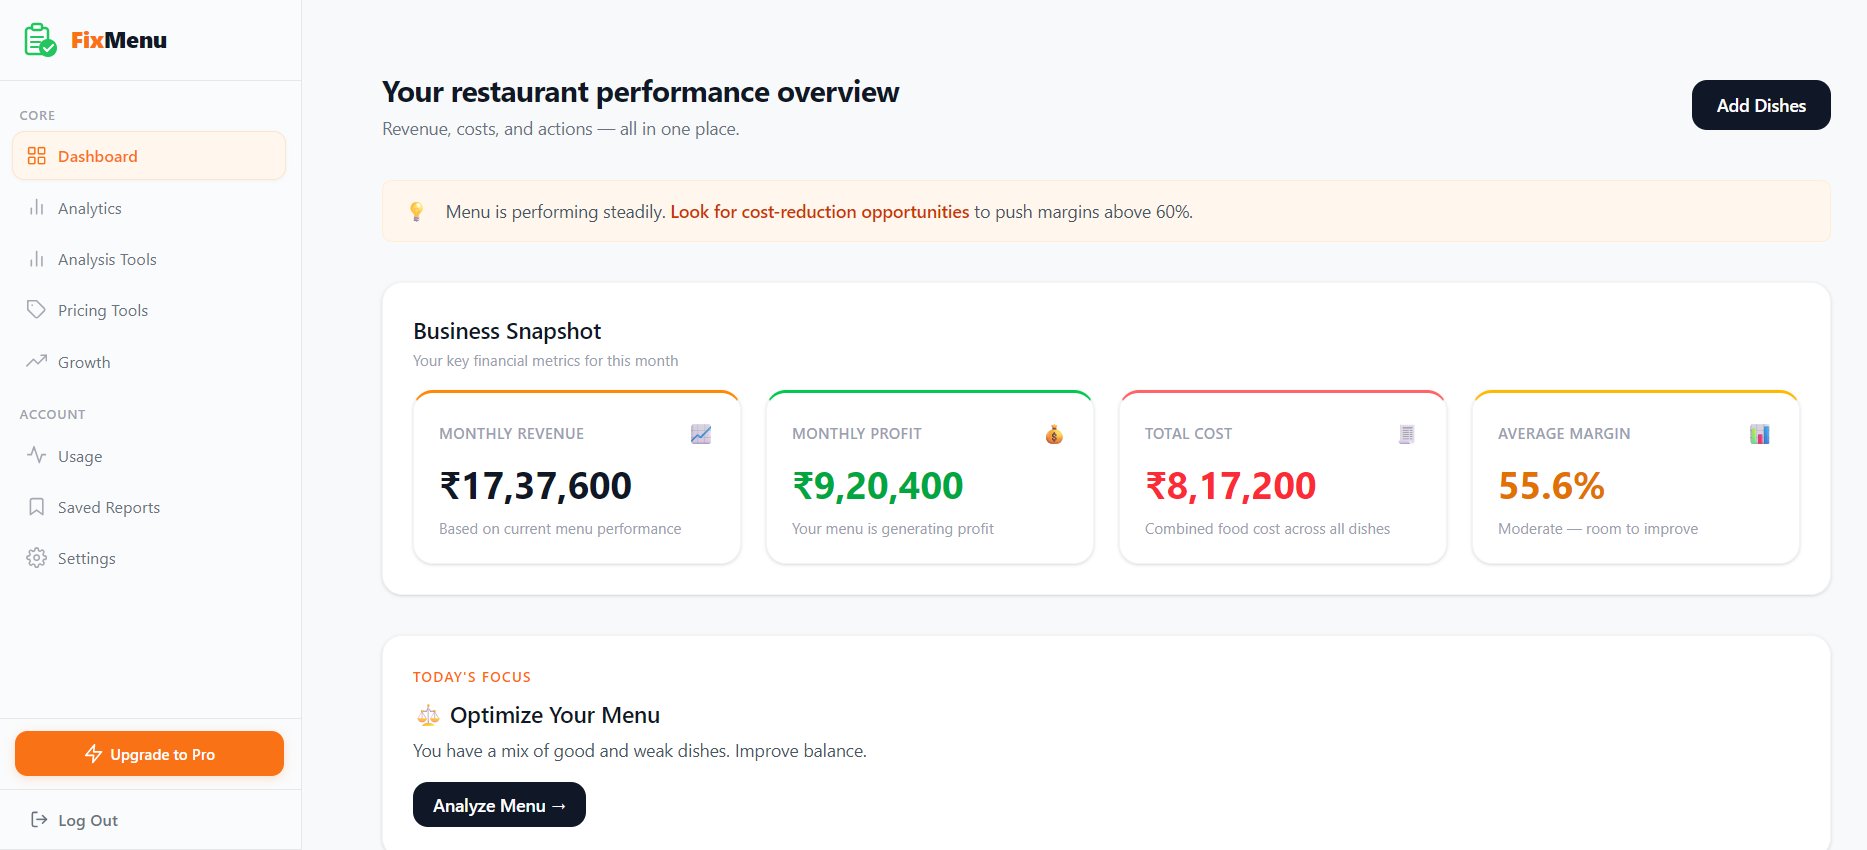Click the Saved Reports bookmark icon
The height and width of the screenshot is (850, 1867).
37,507
